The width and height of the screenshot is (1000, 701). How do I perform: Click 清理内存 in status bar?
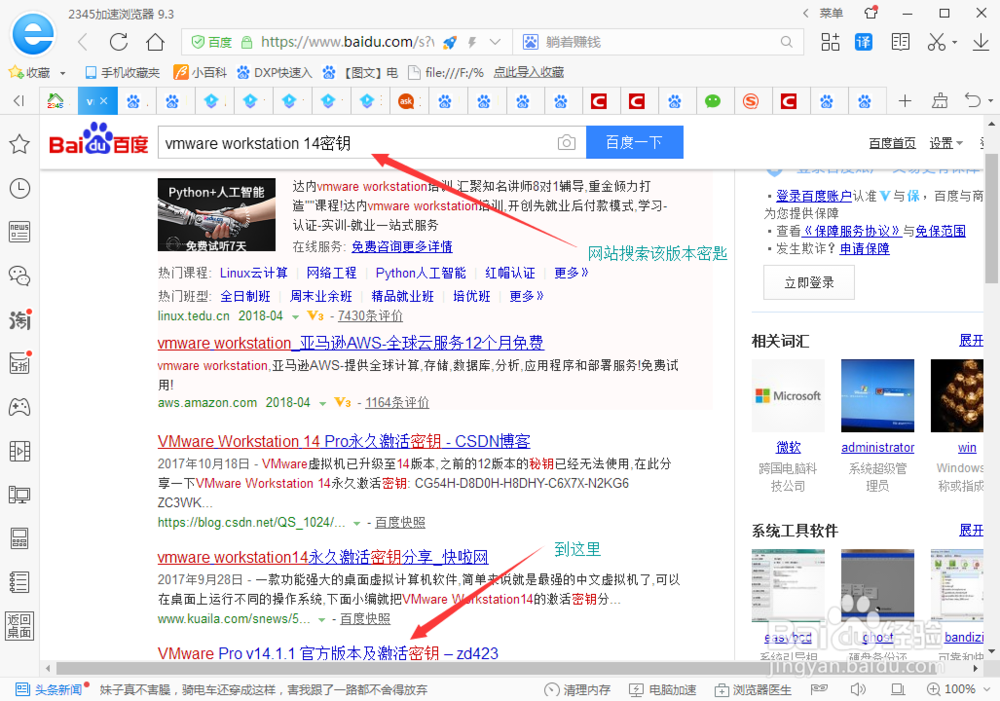[x=578, y=690]
